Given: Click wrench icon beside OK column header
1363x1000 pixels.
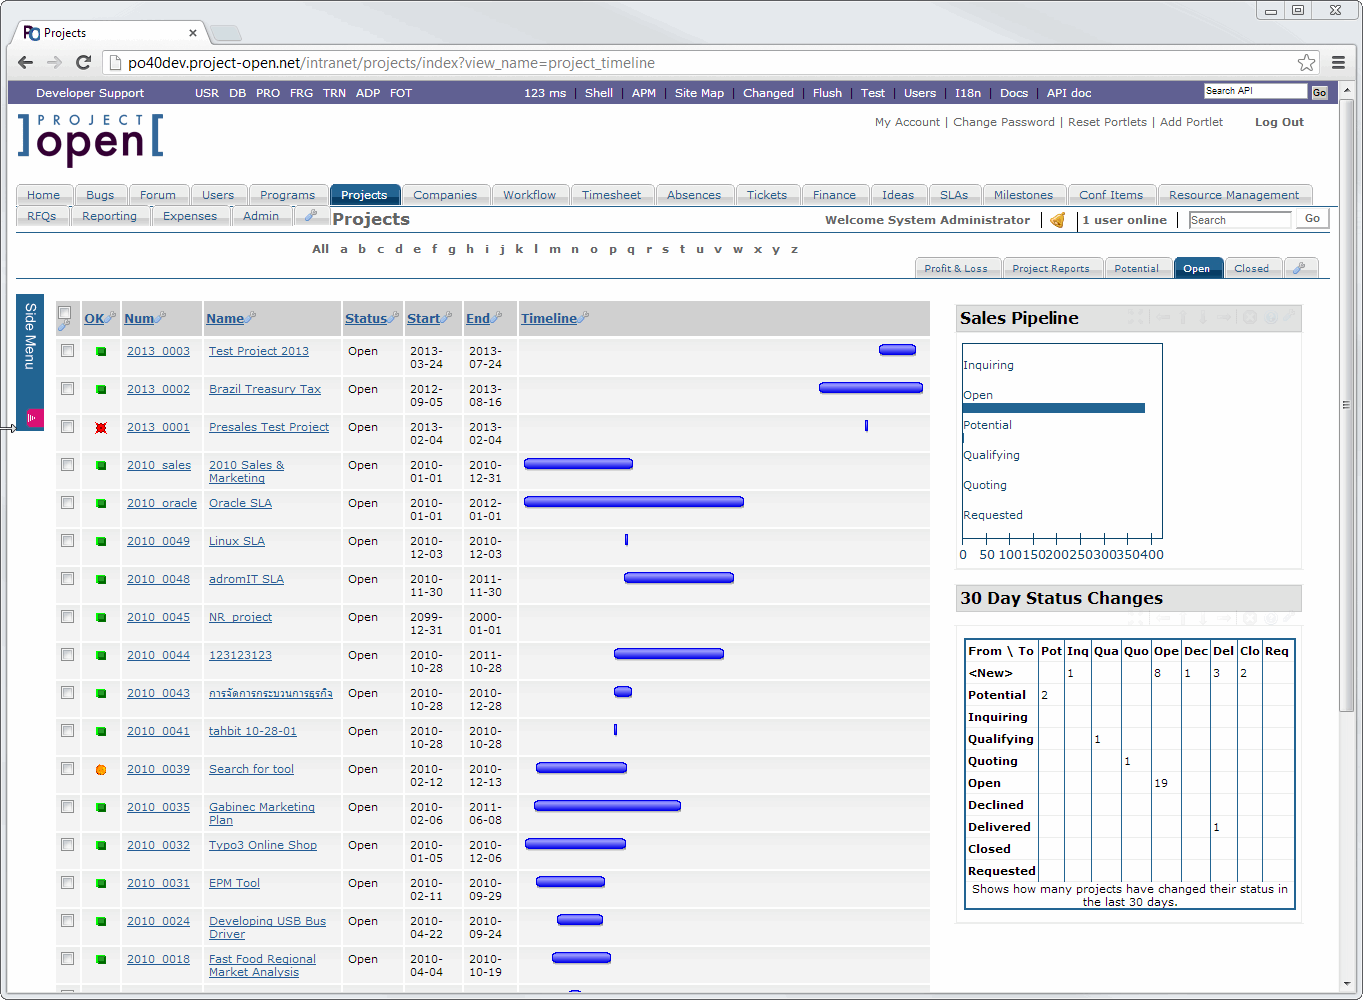Looking at the screenshot, I should point(111,317).
